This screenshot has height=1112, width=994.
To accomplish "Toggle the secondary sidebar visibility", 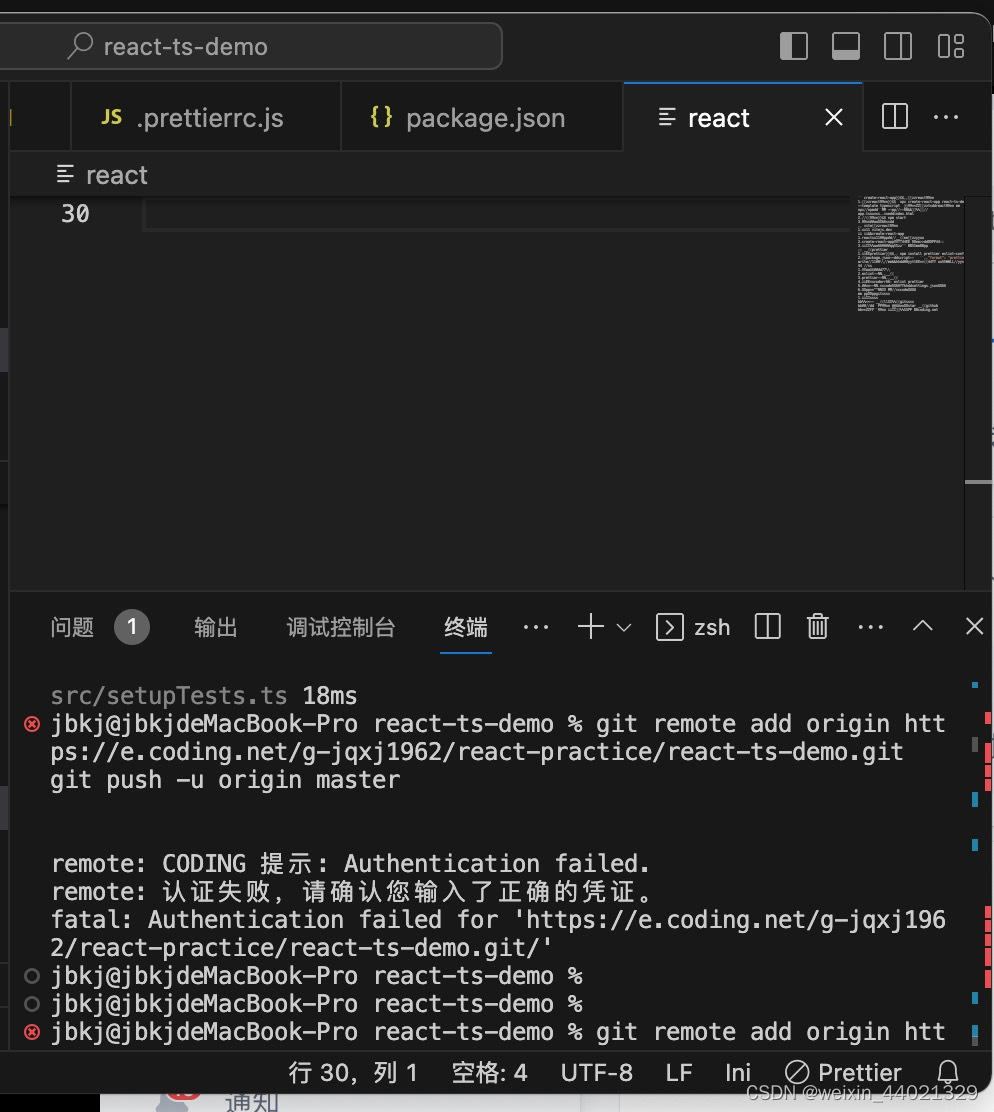I will click(897, 46).
